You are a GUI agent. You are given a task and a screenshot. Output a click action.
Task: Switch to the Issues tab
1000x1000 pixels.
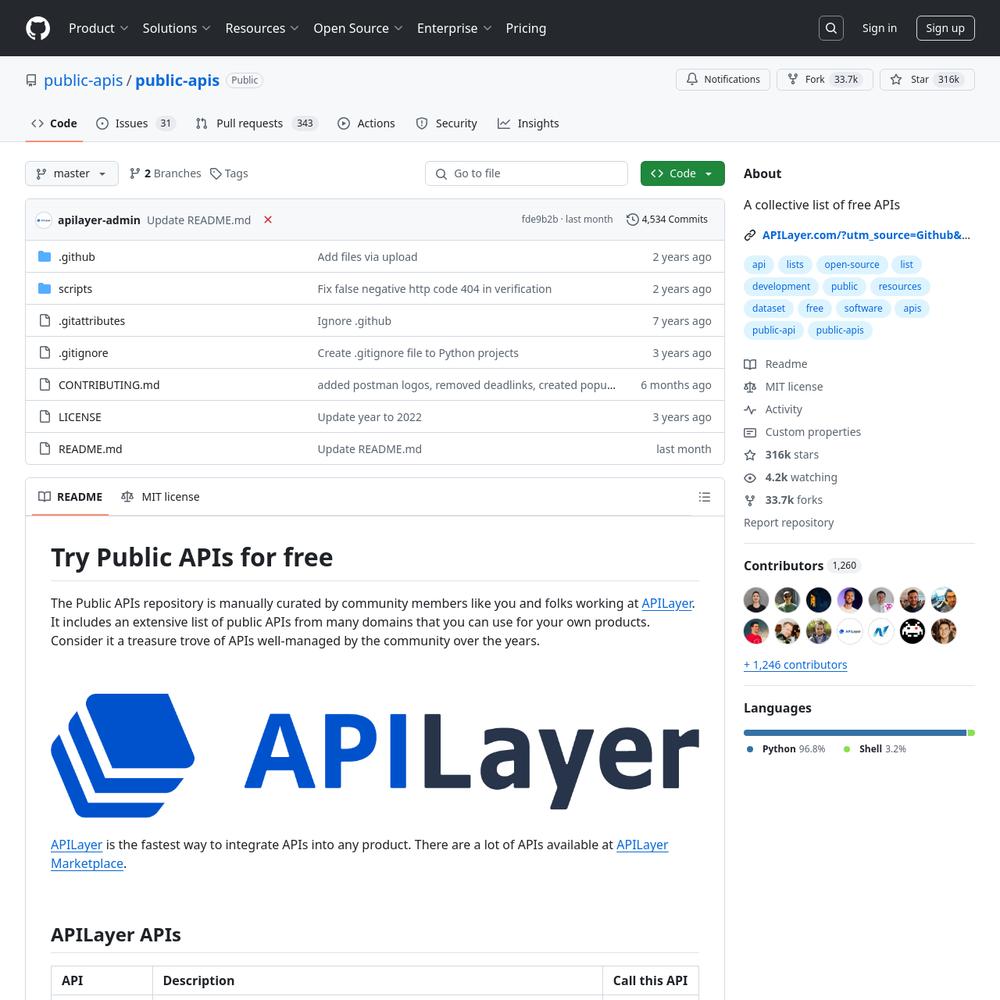135,123
